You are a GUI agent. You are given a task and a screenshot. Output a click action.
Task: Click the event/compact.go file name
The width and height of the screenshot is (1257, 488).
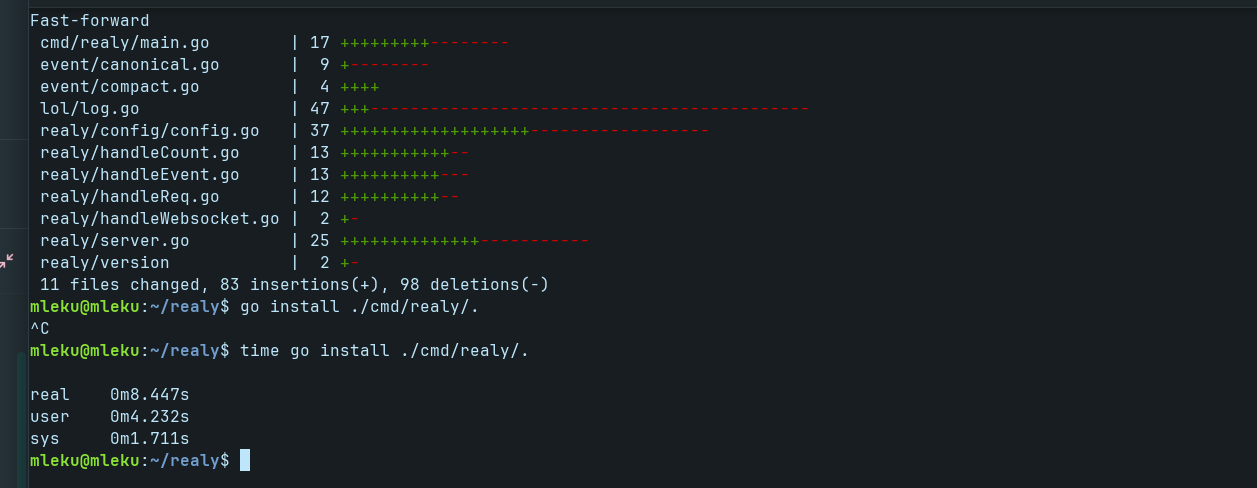[120, 87]
